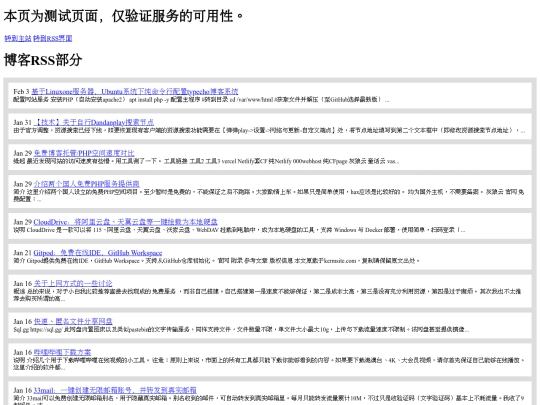Click the summary under 哔哩哔哩下载方案
The image size is (540, 405).
(x=269, y=364)
